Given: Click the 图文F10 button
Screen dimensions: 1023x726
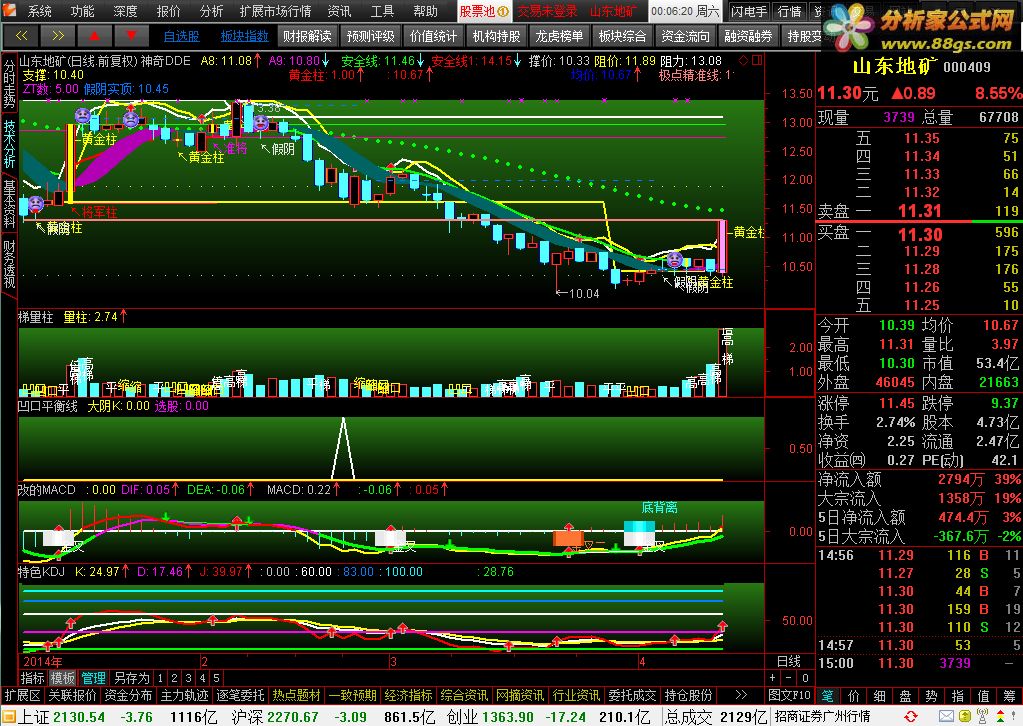Looking at the screenshot, I should [789, 695].
